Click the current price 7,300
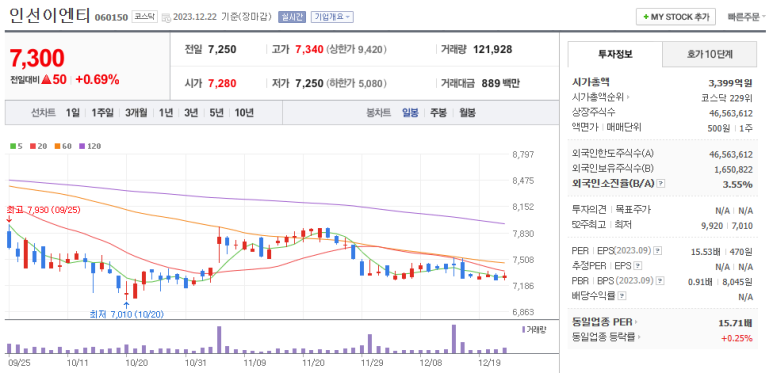 [x=37, y=59]
